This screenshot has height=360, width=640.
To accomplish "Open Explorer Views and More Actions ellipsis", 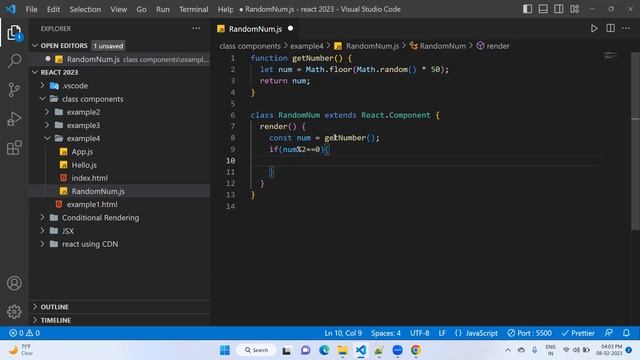I will click(196, 28).
